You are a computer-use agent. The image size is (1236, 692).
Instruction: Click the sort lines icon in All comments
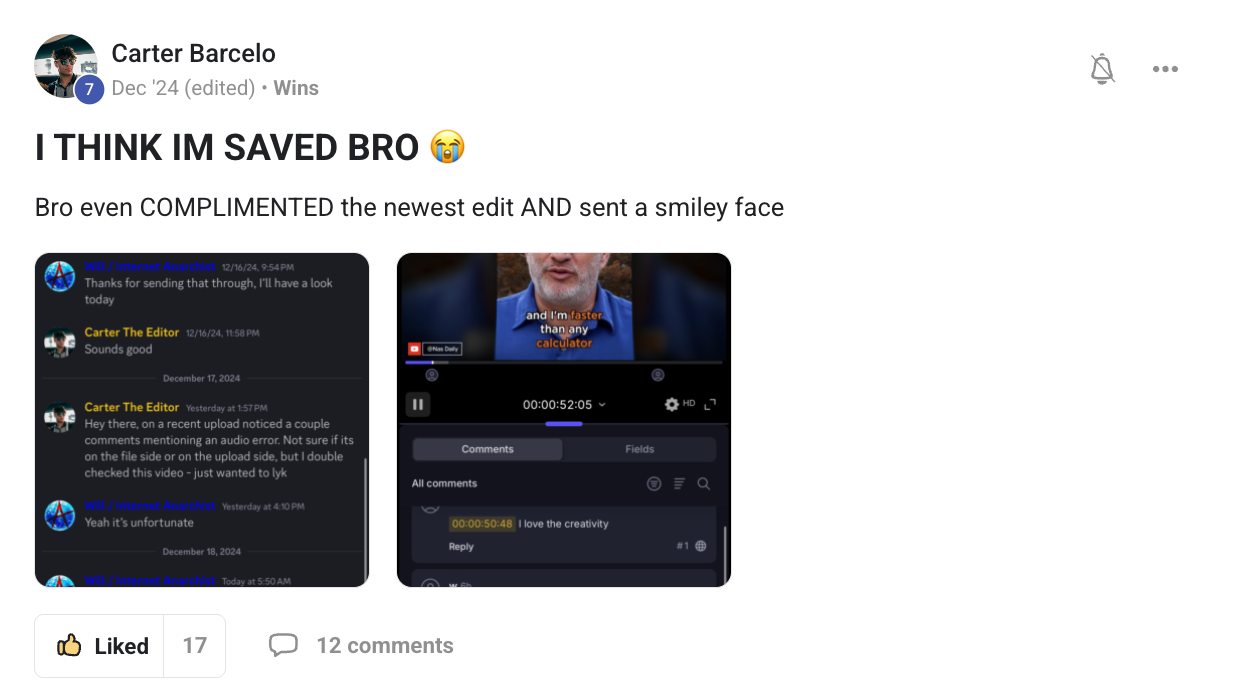pyautogui.click(x=679, y=483)
